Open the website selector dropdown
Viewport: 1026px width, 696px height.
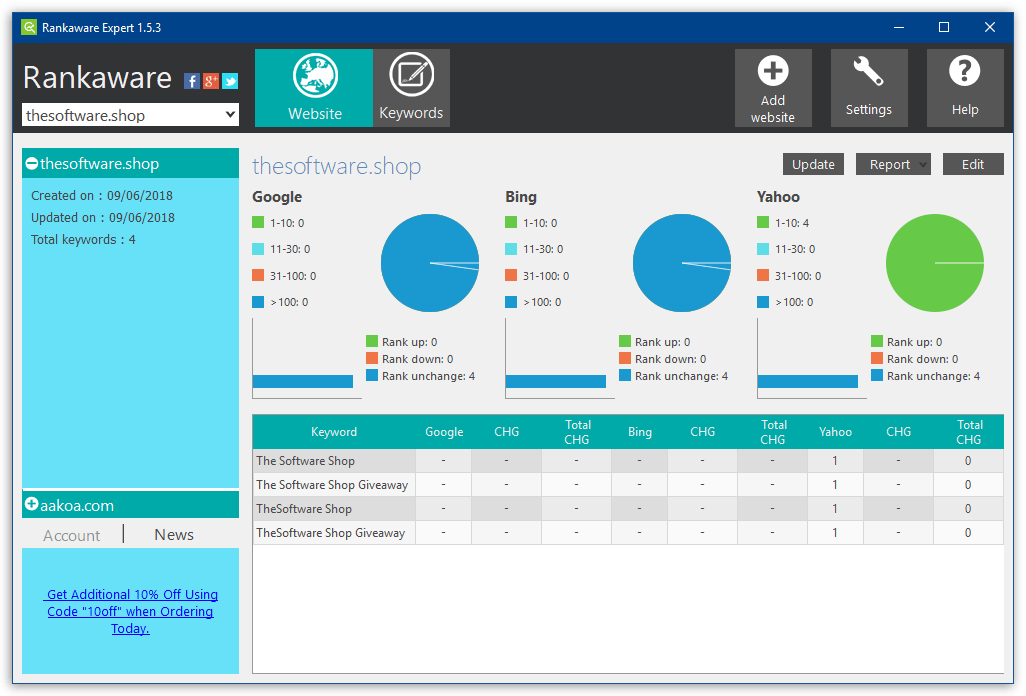[x=229, y=114]
